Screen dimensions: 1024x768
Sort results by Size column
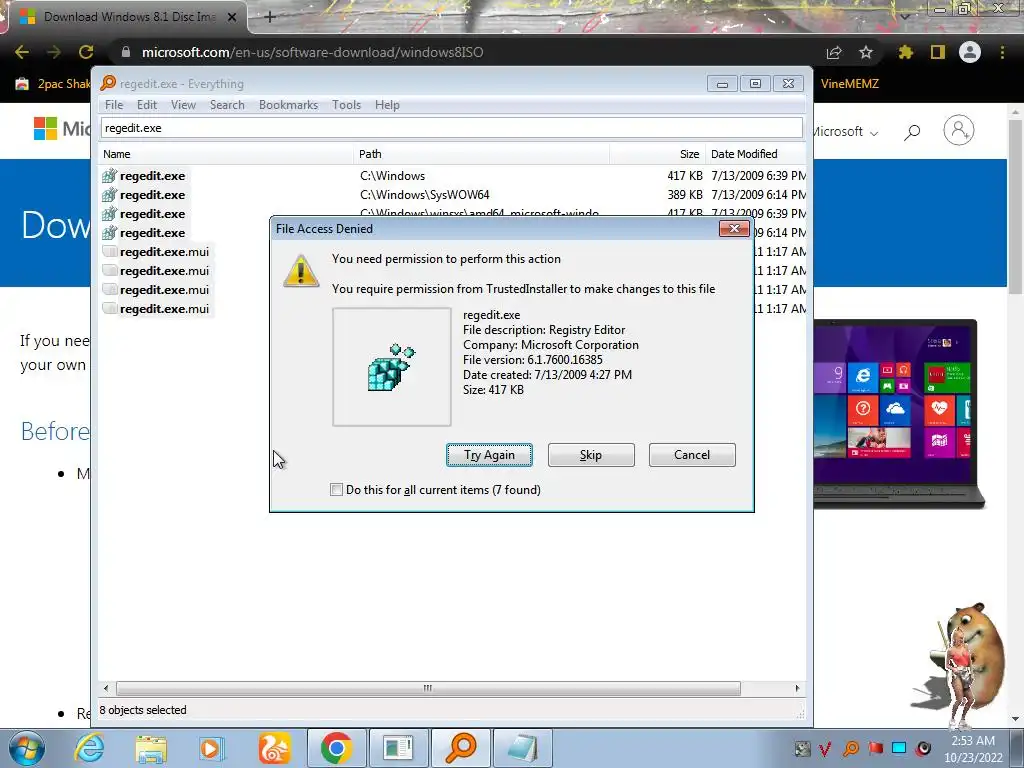pos(658,154)
